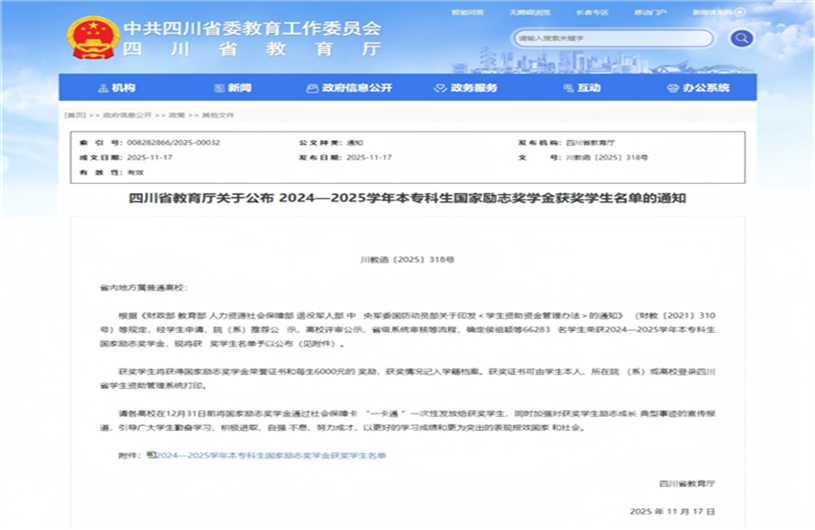
Task: Click the salutation 省内地方属普通高校
Action: point(144,287)
